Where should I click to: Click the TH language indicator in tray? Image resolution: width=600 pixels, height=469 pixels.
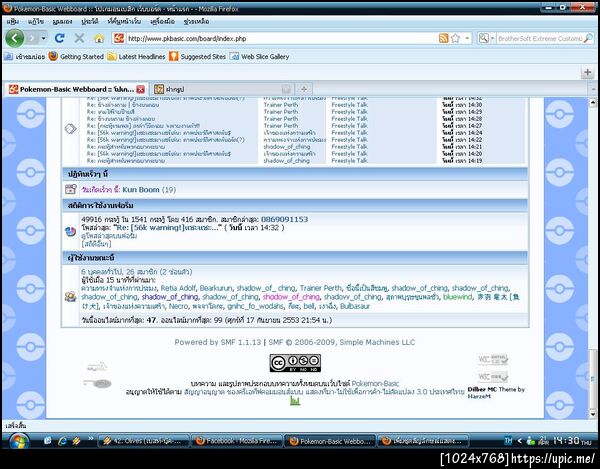[508, 441]
